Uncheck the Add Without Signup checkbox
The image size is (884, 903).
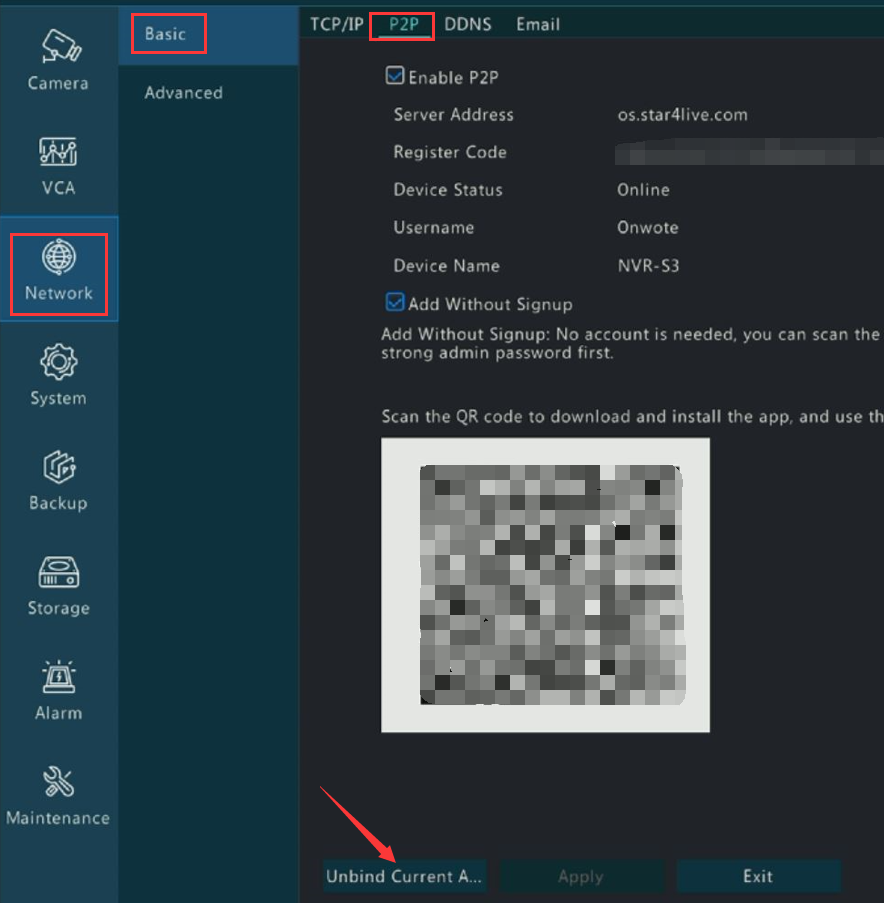pos(395,303)
